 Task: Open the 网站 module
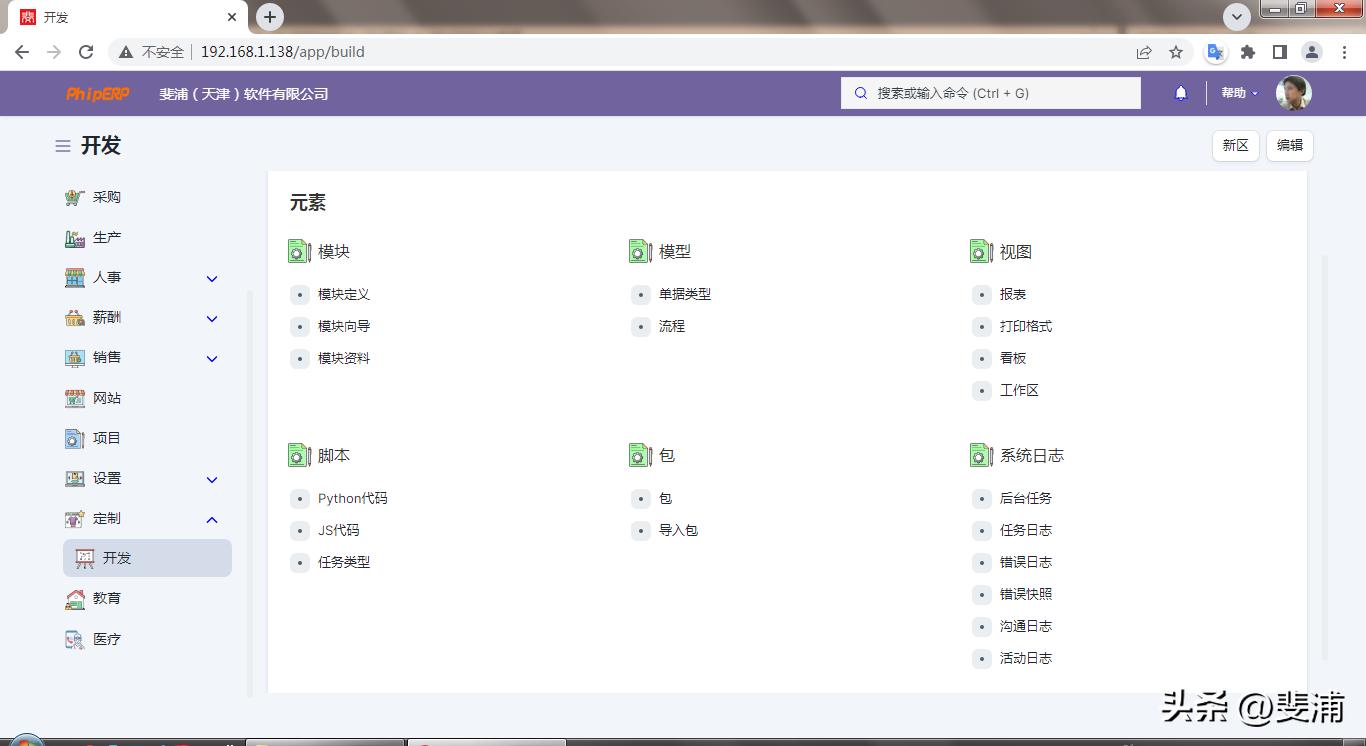click(x=108, y=398)
